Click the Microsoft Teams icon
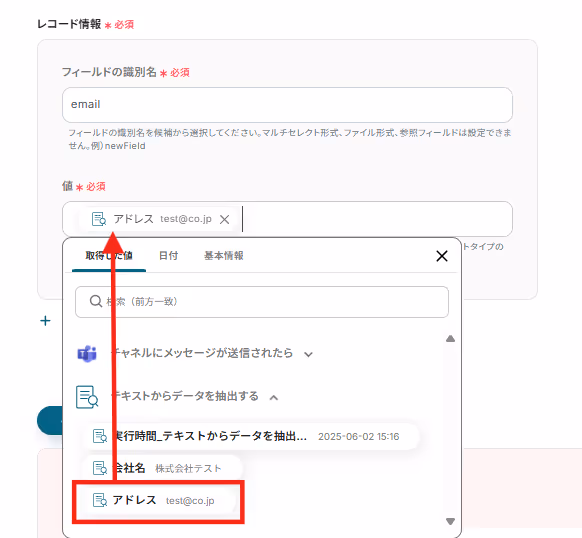The image size is (582, 538). (x=87, y=354)
